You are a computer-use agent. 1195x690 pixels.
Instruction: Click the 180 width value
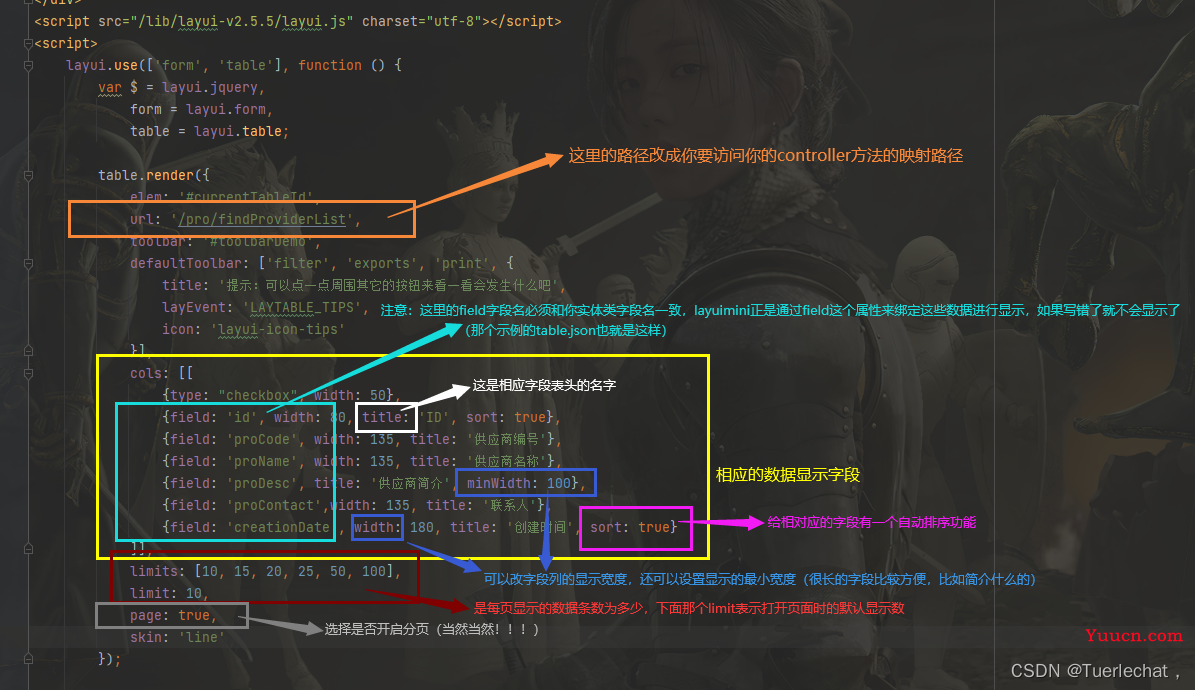[x=421, y=528]
